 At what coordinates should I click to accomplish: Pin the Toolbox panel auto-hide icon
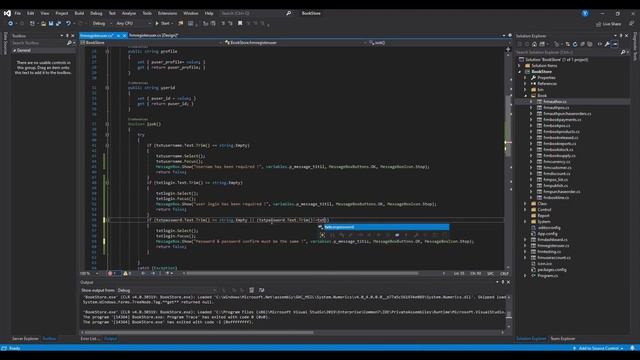(67, 36)
